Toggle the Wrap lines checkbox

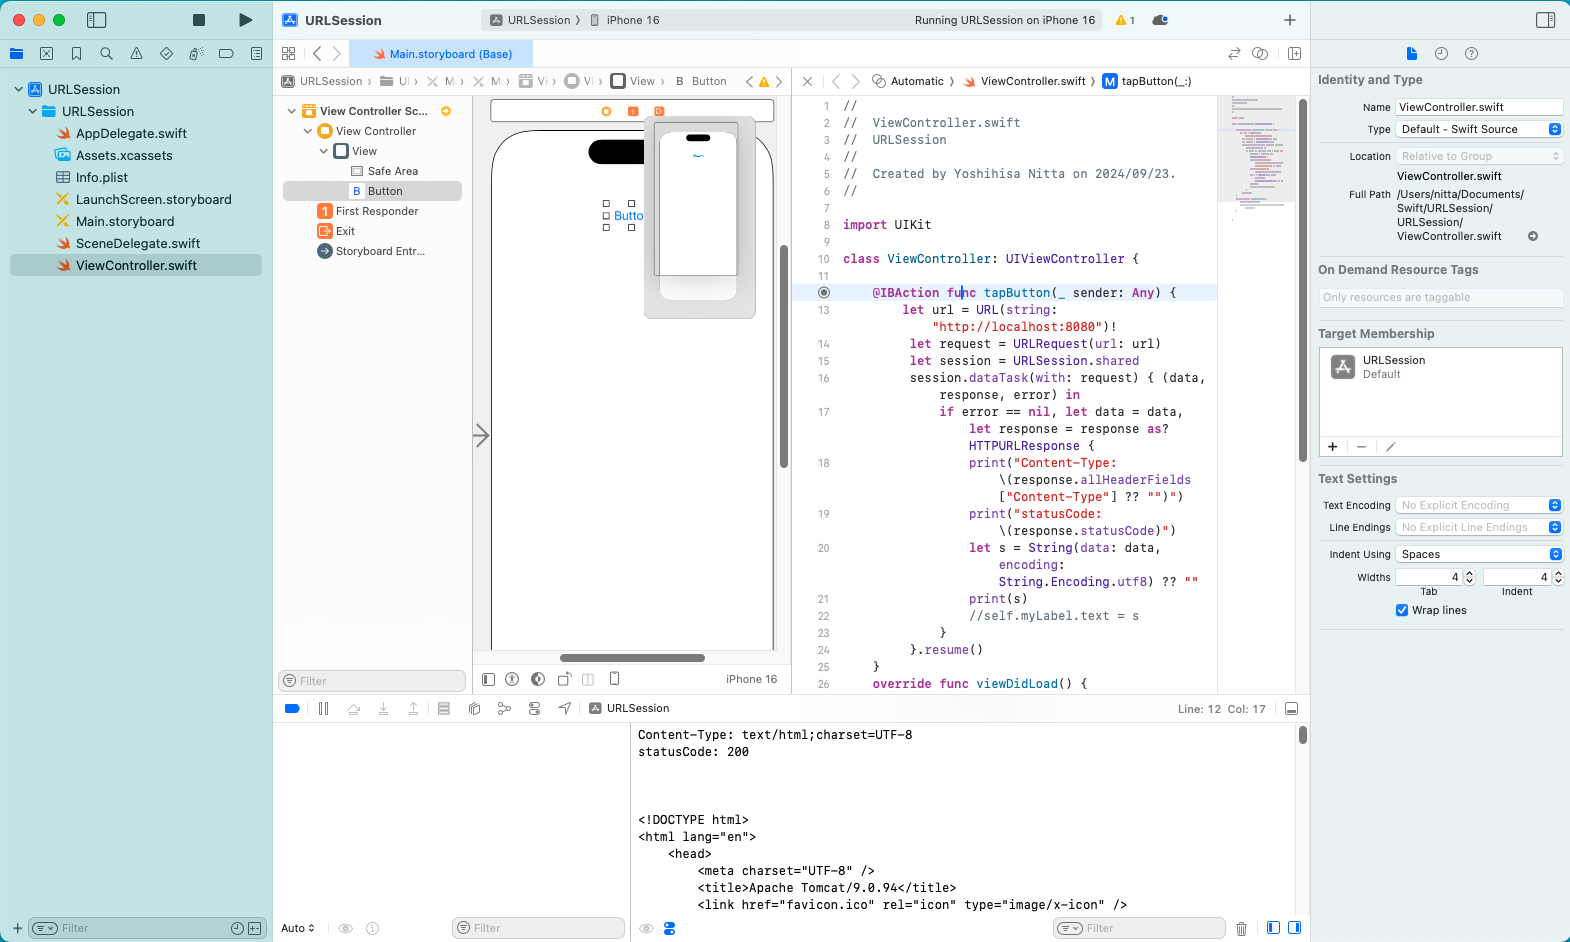click(x=1402, y=610)
